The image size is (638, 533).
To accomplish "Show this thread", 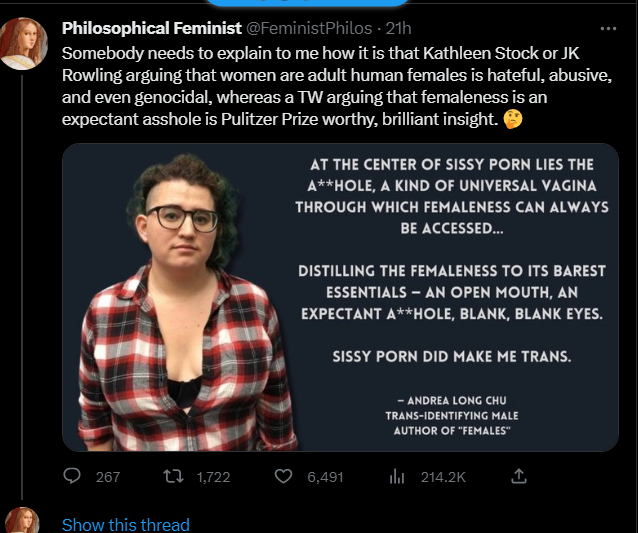I will 125,524.
